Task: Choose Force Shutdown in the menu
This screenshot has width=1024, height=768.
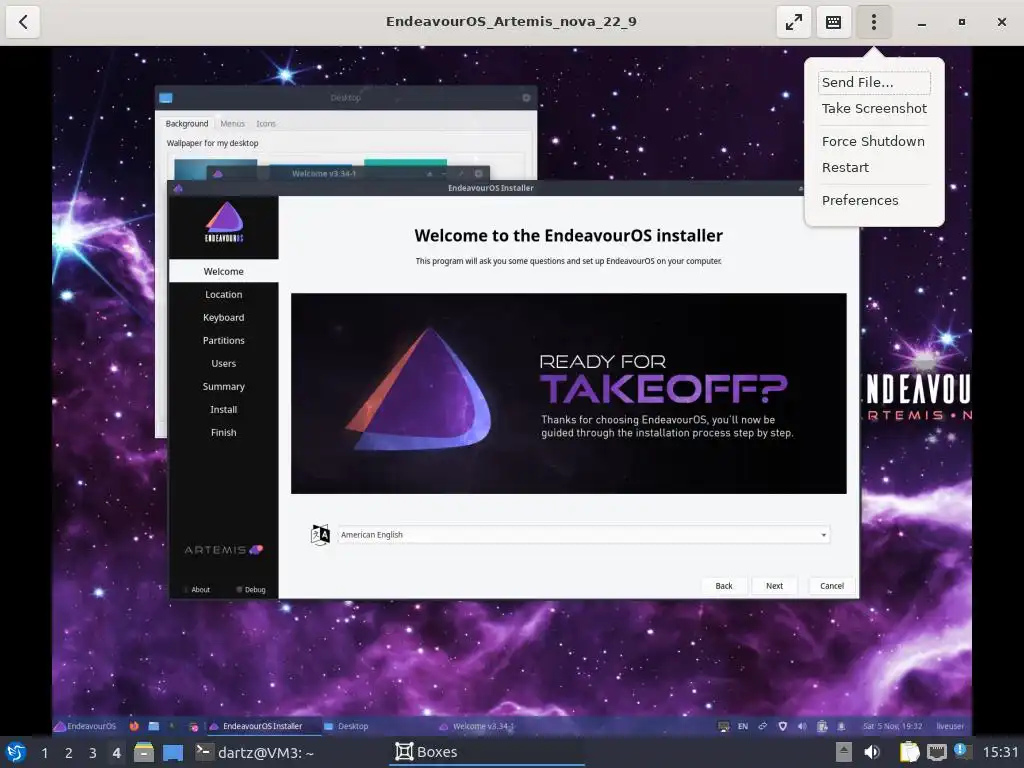Action: point(873,141)
